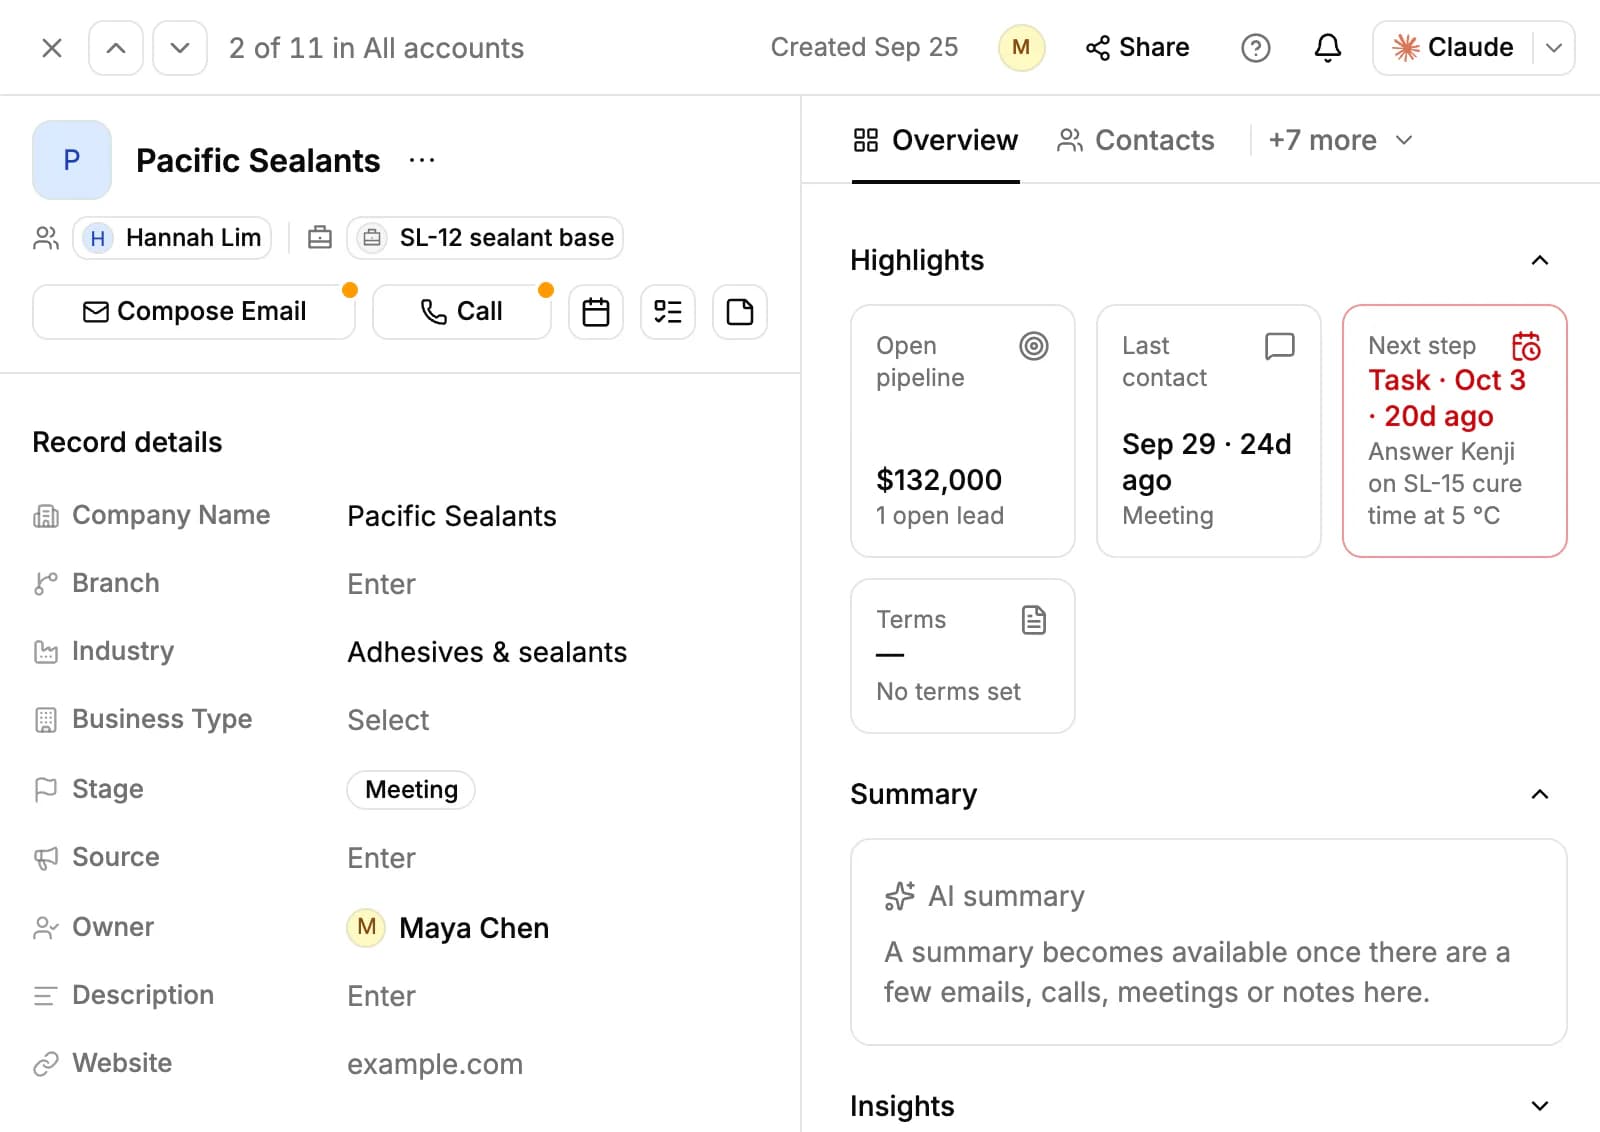Click Compose Email button
The image size is (1600, 1132).
tap(194, 312)
